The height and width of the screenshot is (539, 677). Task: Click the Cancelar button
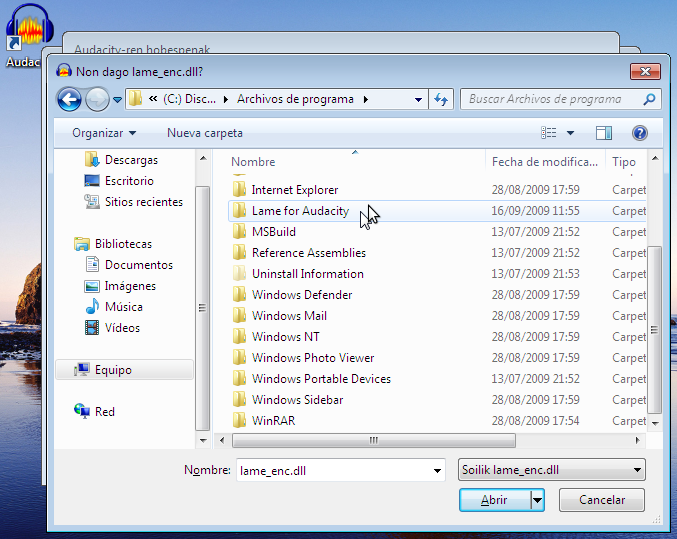pyautogui.click(x=602, y=500)
